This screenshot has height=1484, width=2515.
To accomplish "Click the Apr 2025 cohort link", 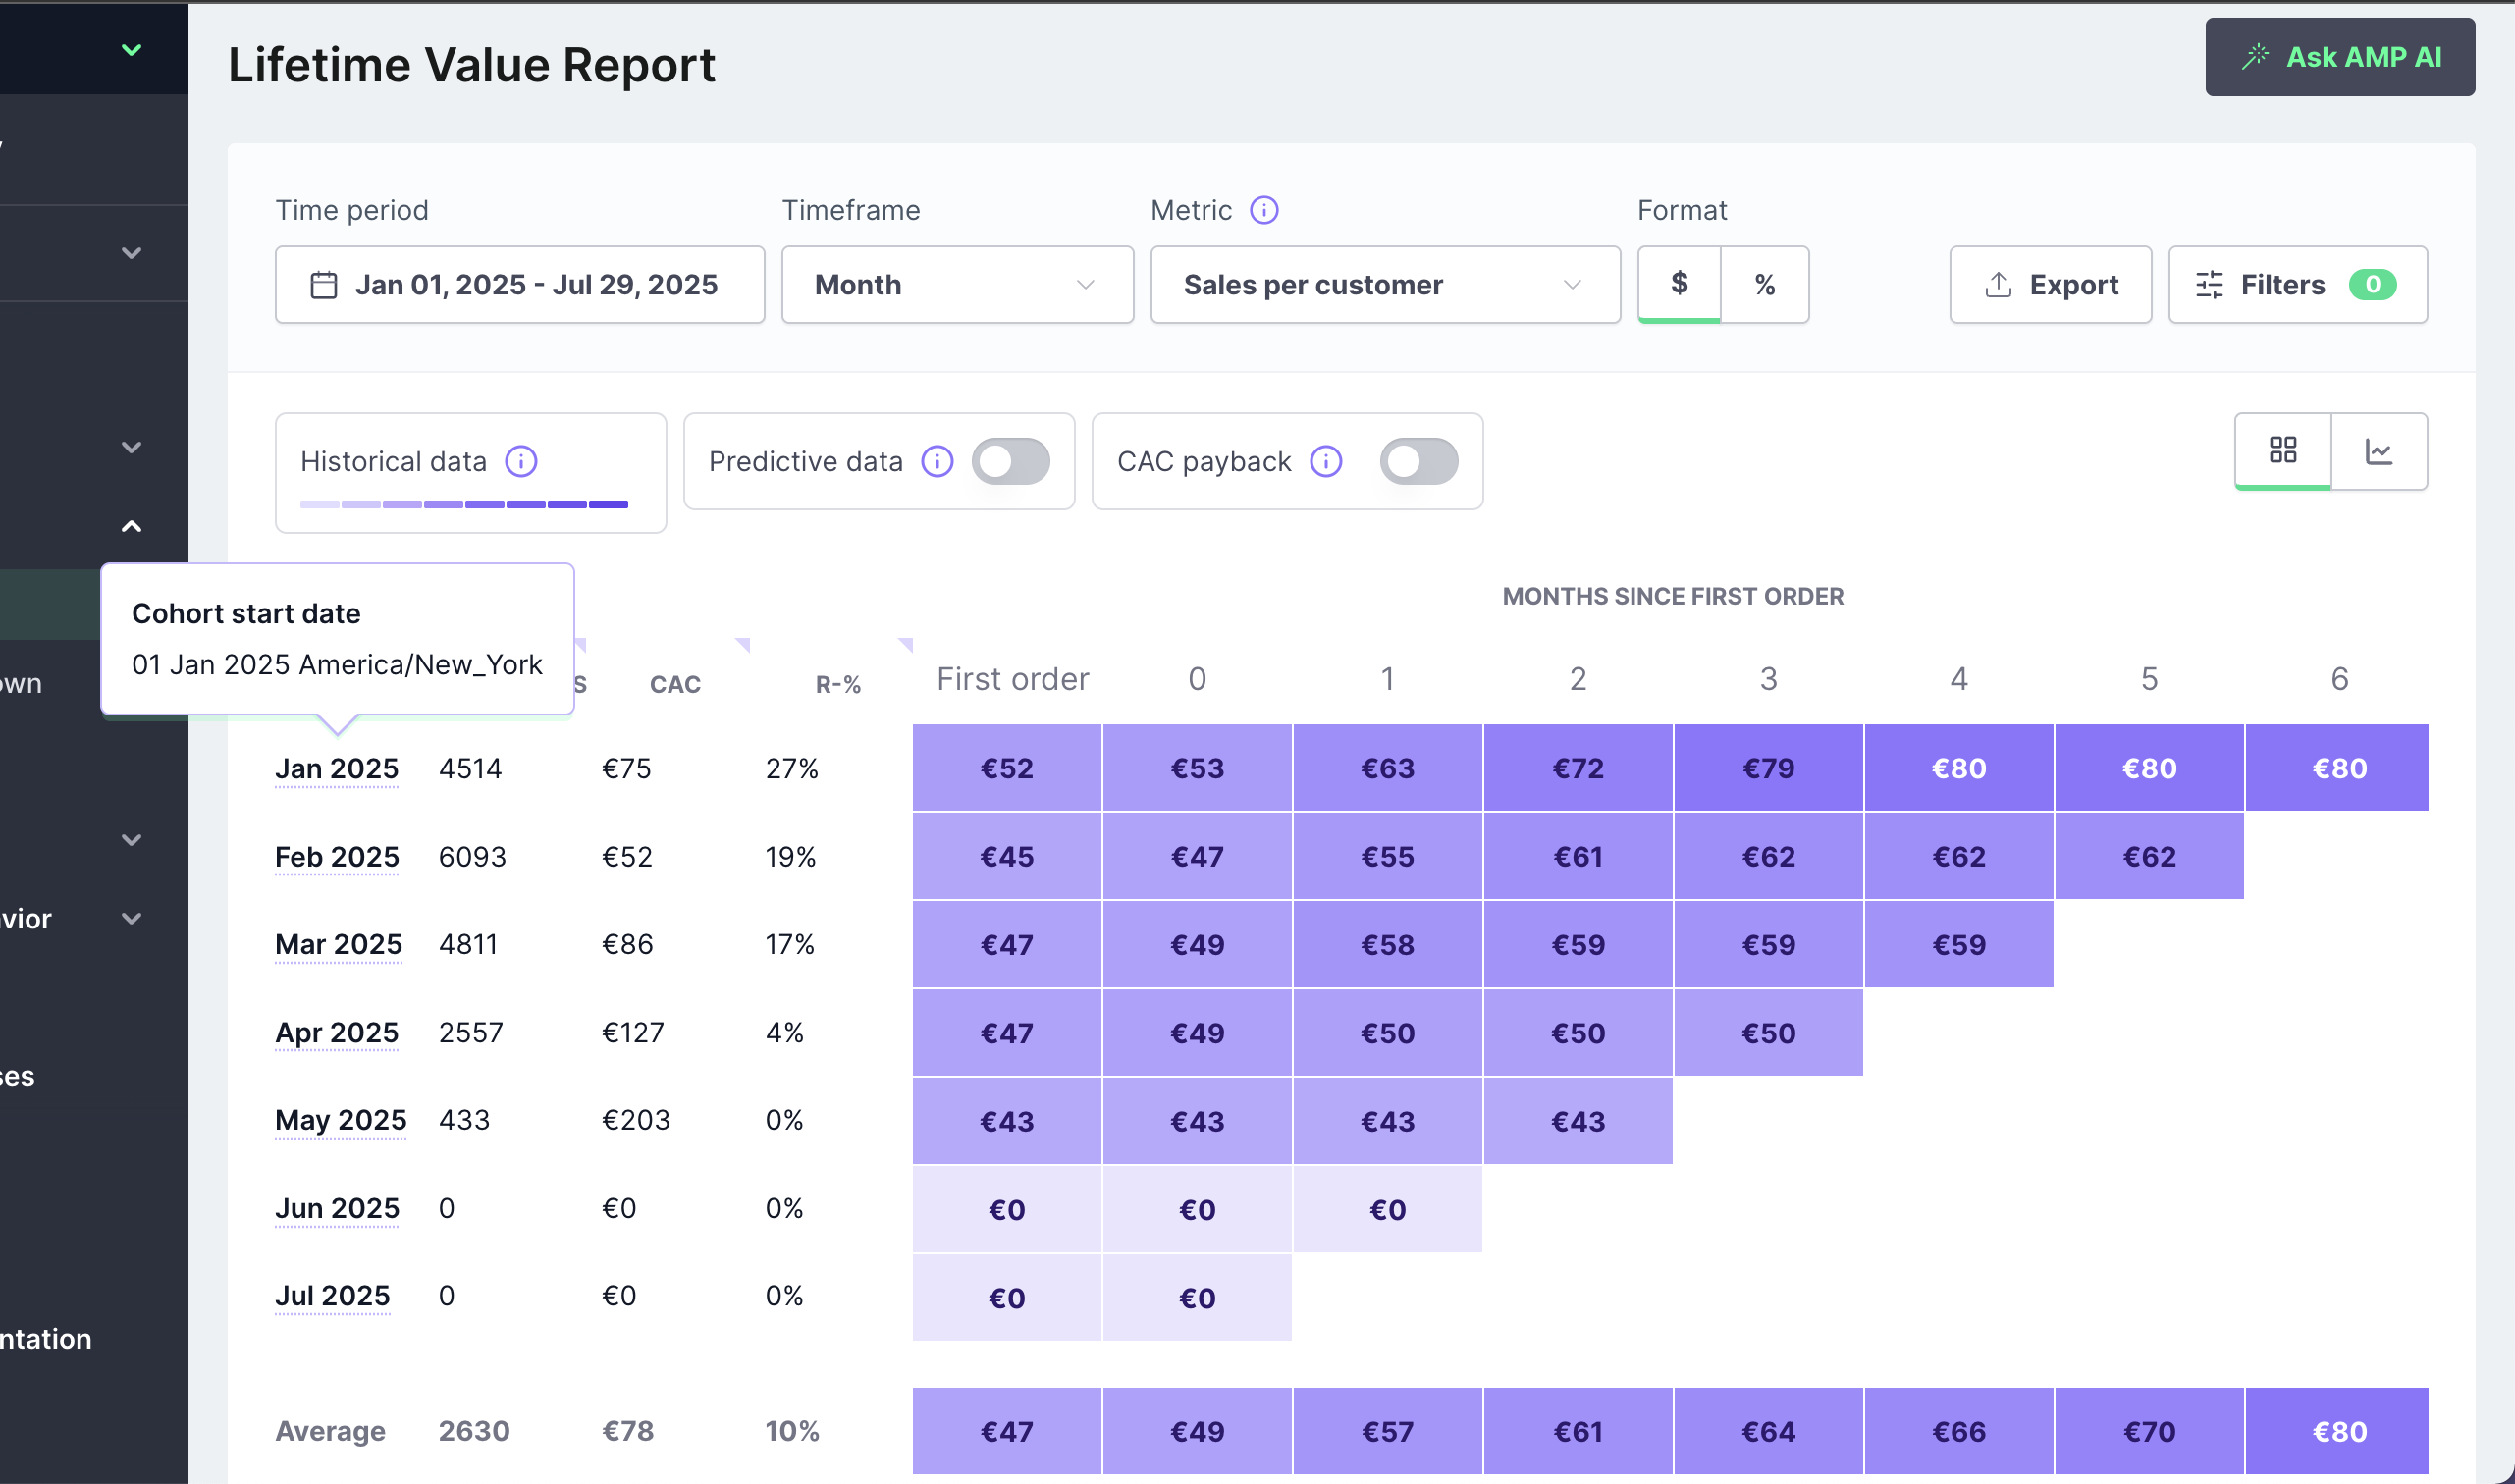I will point(337,1032).
